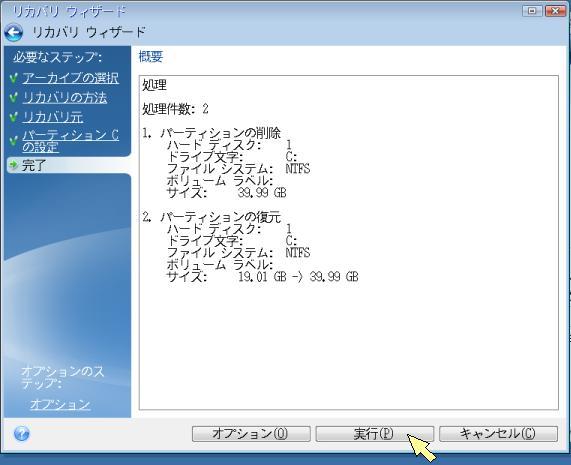This screenshot has height=465, width=571.
Task: Click the オプション(O) button
Action: tap(251, 434)
